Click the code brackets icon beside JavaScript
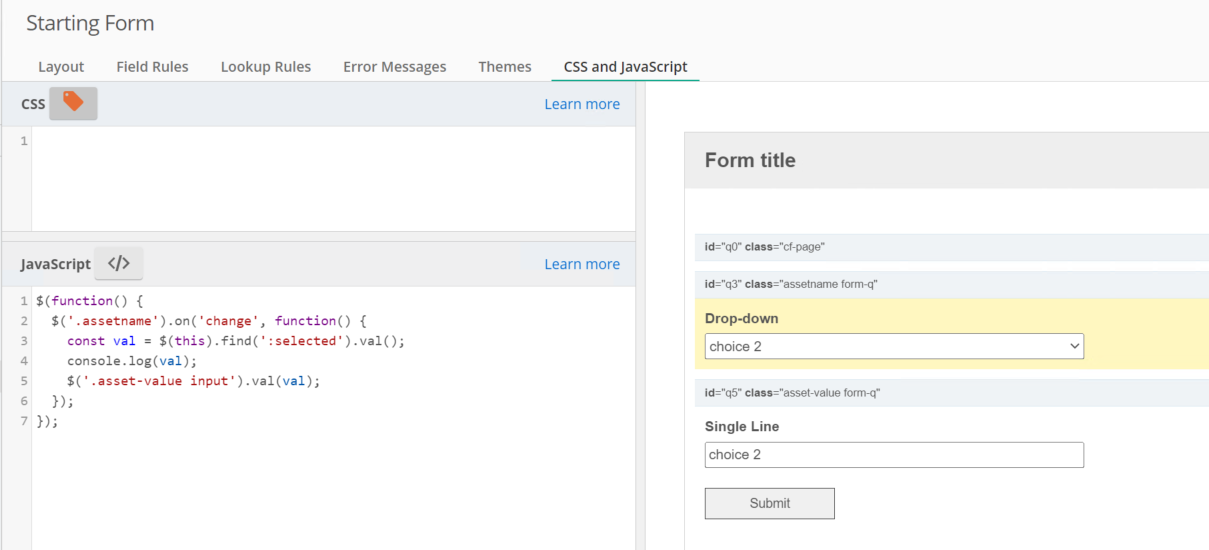Viewport: 1209px width, 550px height. click(x=118, y=264)
